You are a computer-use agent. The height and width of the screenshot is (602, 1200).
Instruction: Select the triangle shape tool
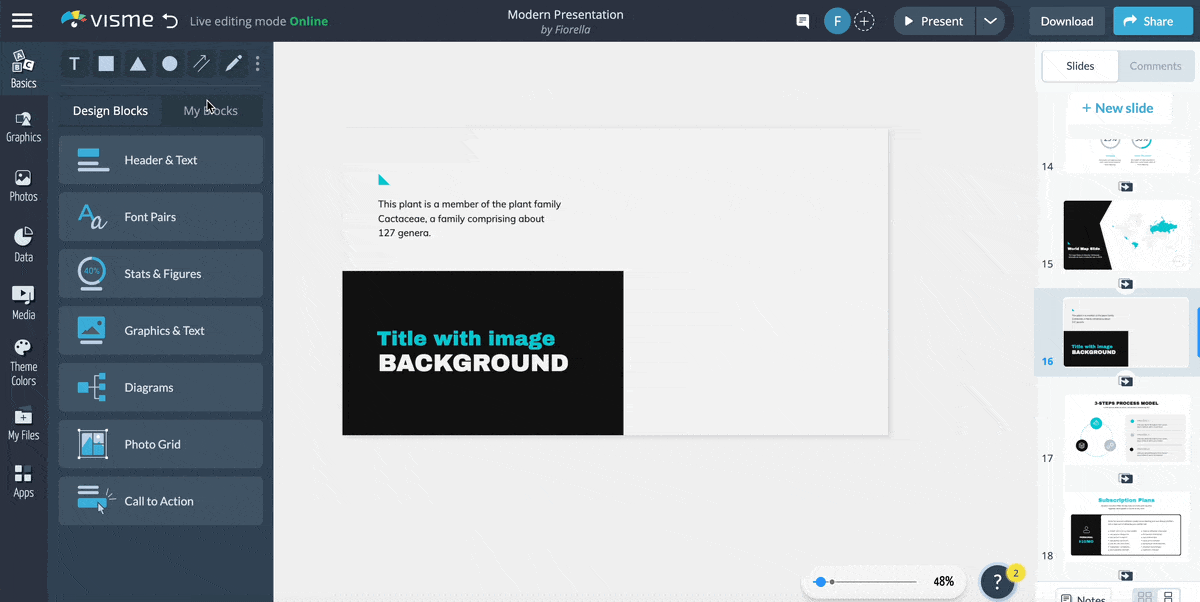pyautogui.click(x=138, y=64)
